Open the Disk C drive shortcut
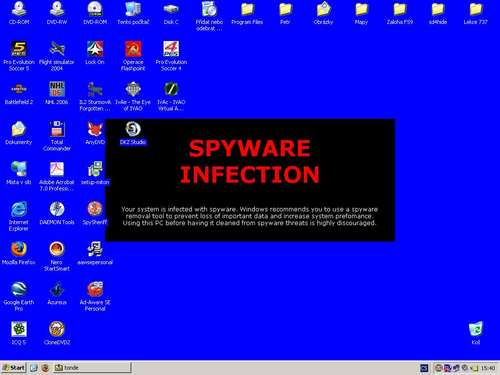 click(171, 9)
